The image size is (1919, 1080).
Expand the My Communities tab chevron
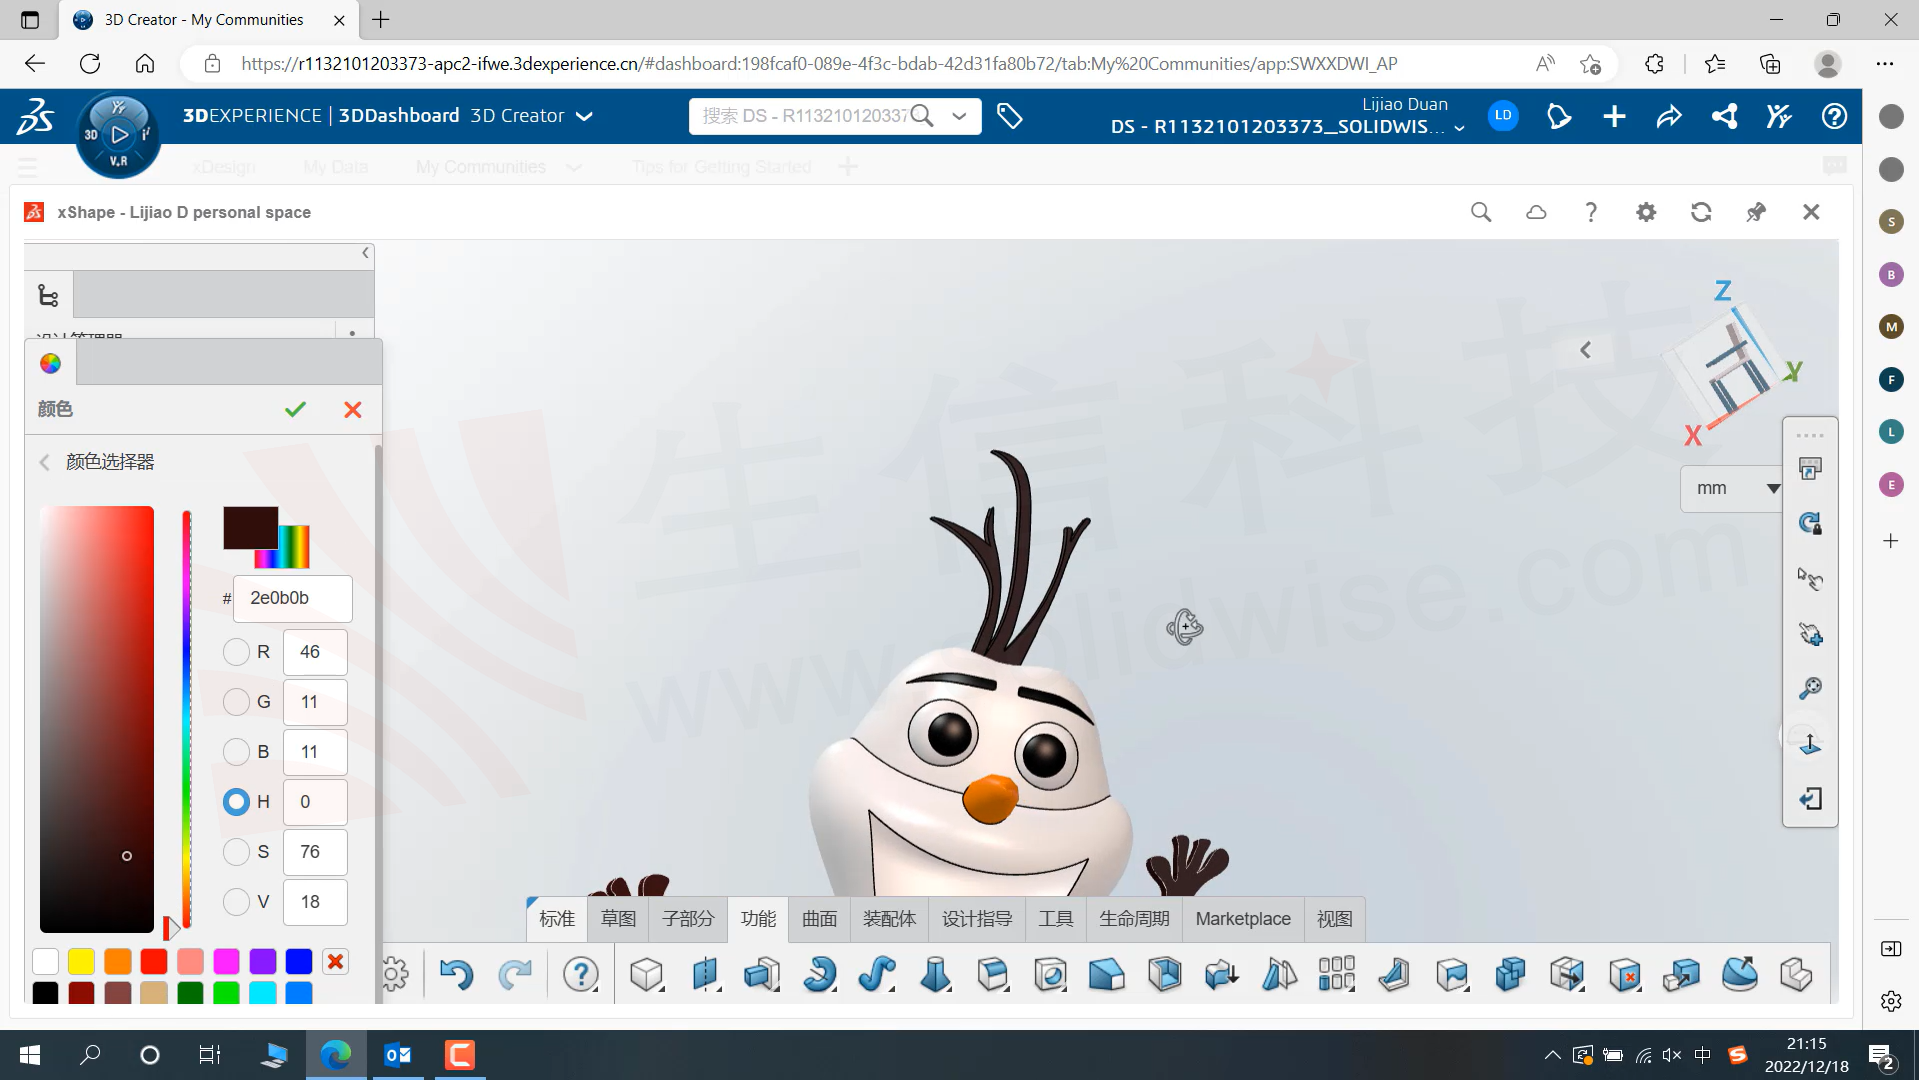[x=573, y=167]
